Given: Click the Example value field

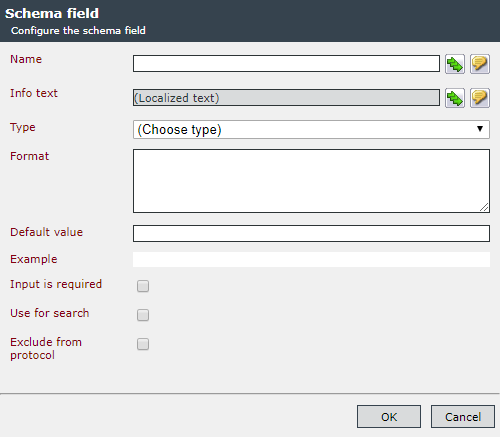Looking at the screenshot, I should (311, 259).
